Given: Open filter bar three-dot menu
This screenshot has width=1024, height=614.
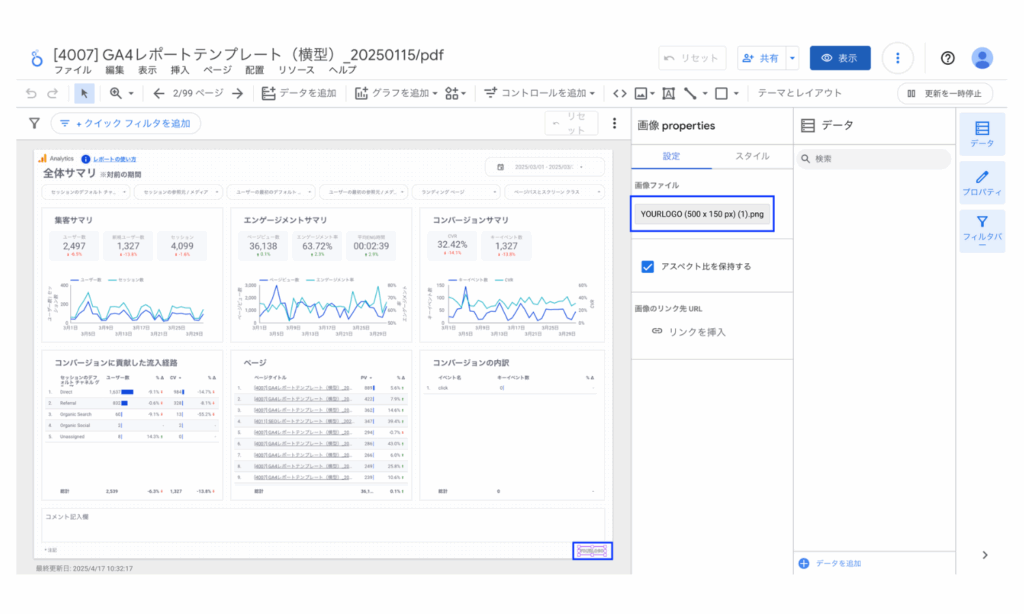Looking at the screenshot, I should point(615,123).
